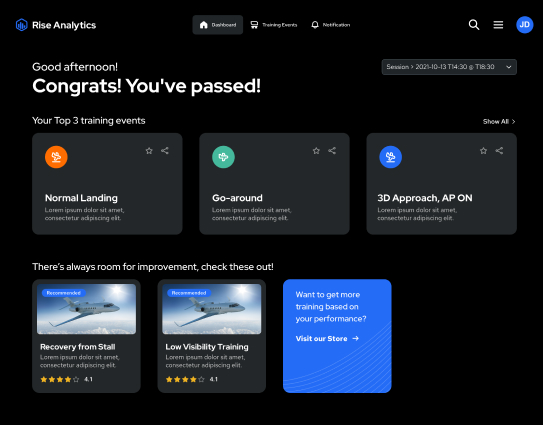
Task: Favorite the Go-around card with star
Action: click(x=316, y=150)
